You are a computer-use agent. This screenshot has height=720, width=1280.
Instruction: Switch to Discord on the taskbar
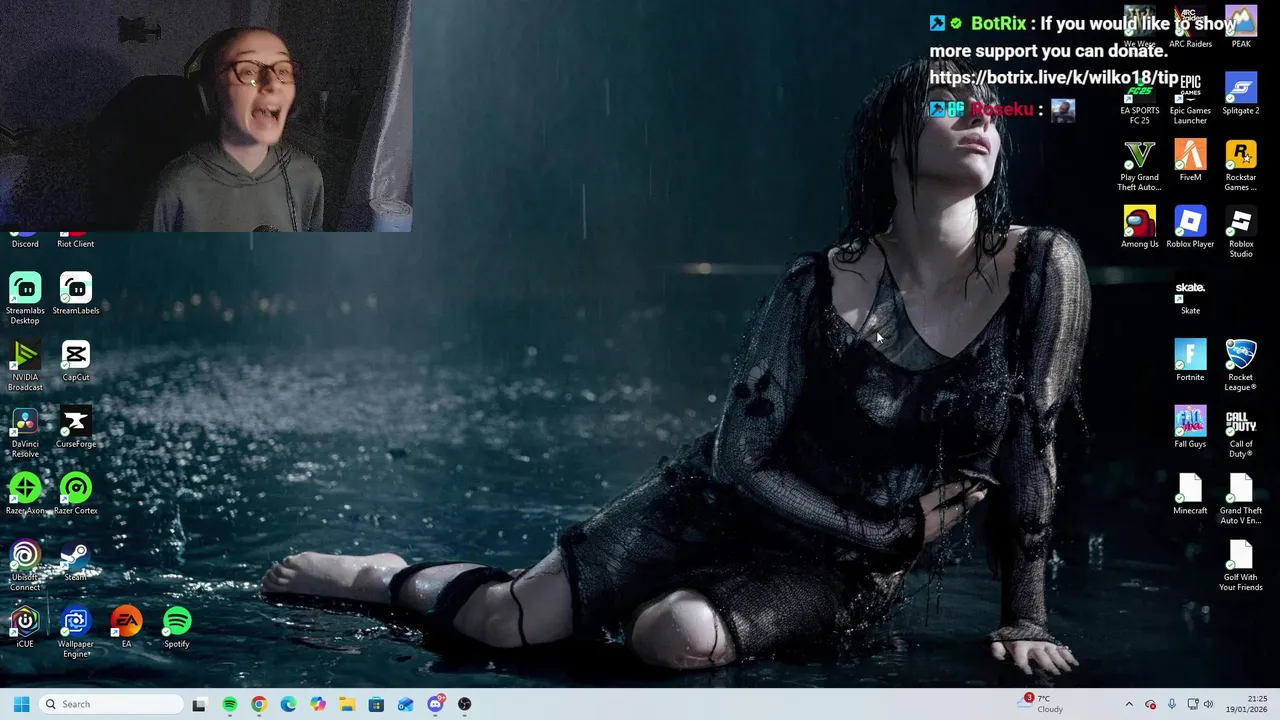click(435, 704)
